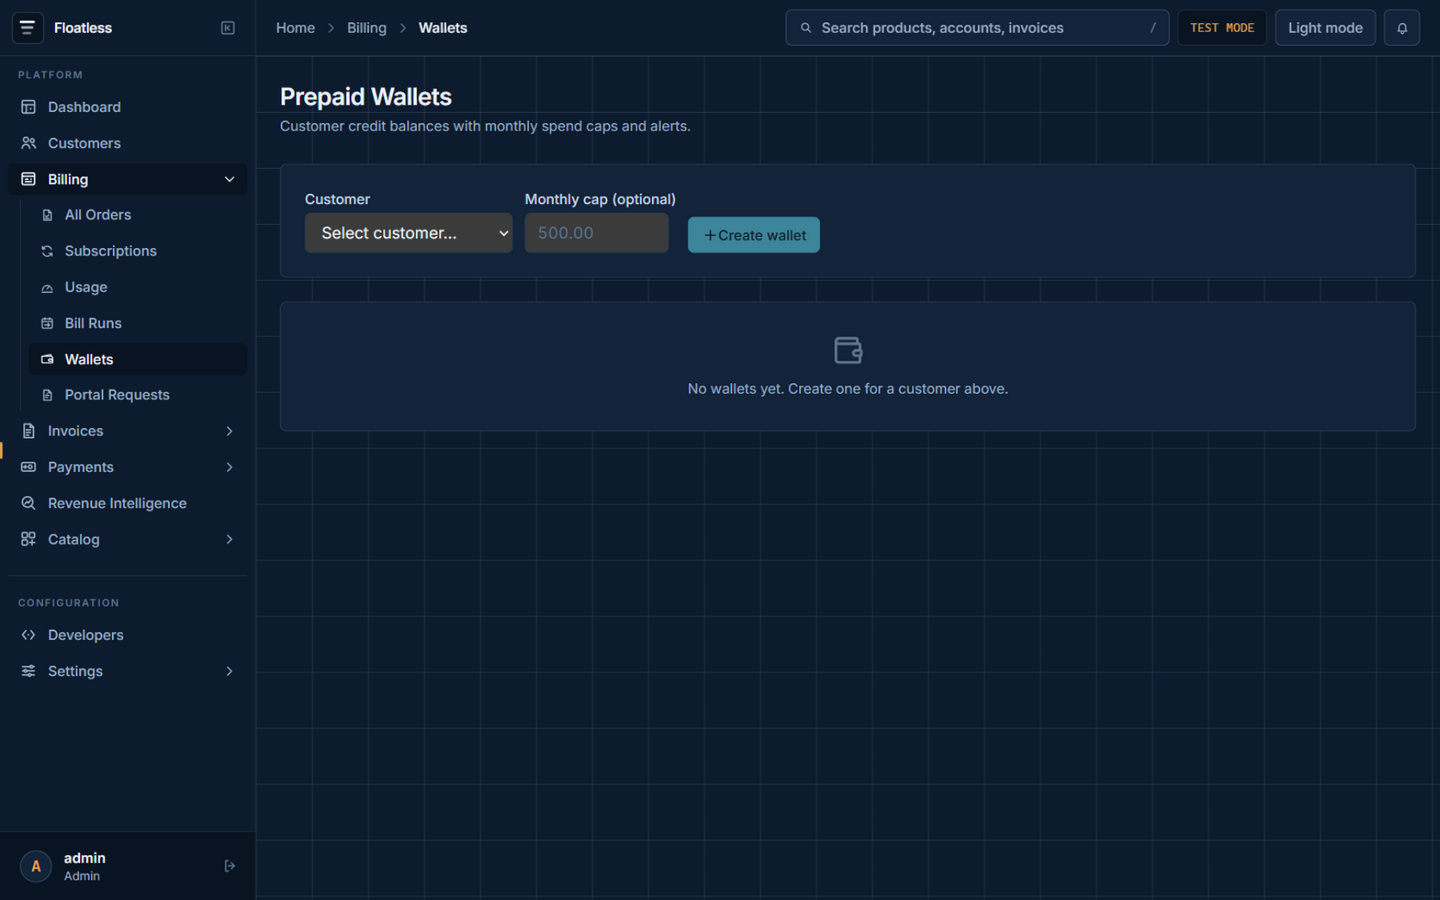Click the admin avatar circle
Viewport: 1440px width, 900px height.
pos(36,866)
